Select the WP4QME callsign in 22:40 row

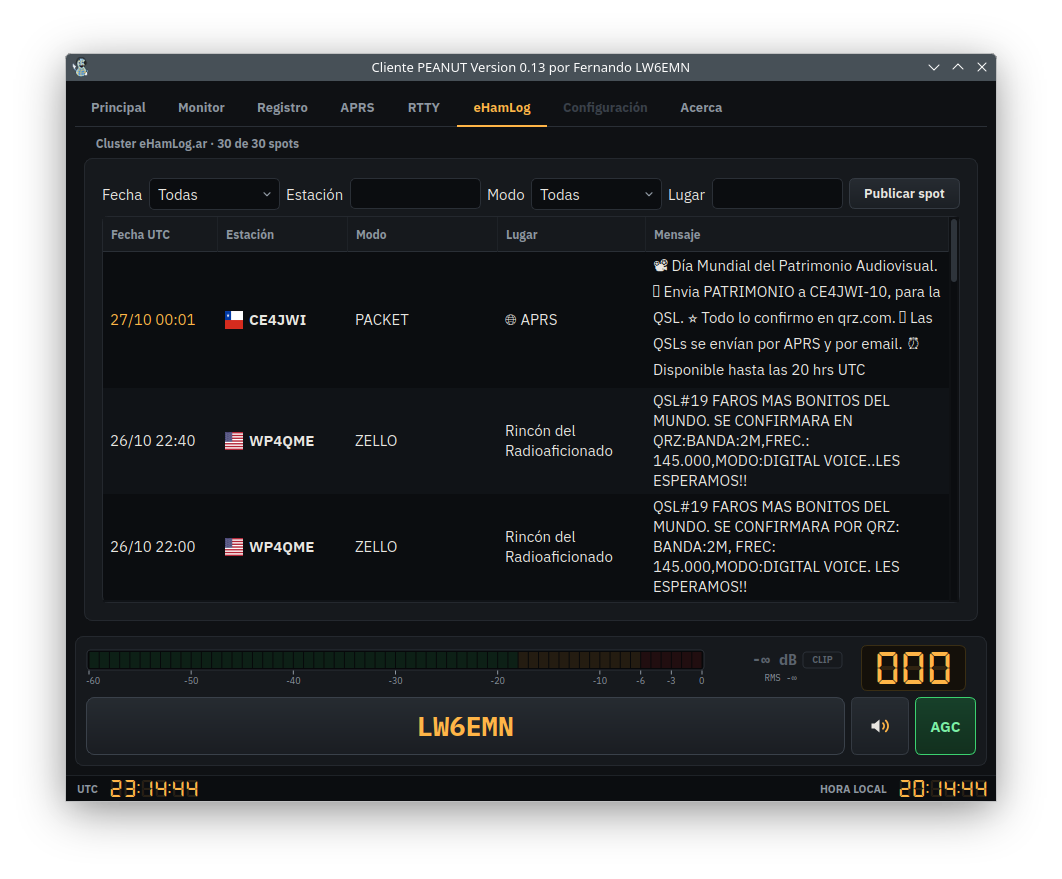pyautogui.click(x=282, y=441)
